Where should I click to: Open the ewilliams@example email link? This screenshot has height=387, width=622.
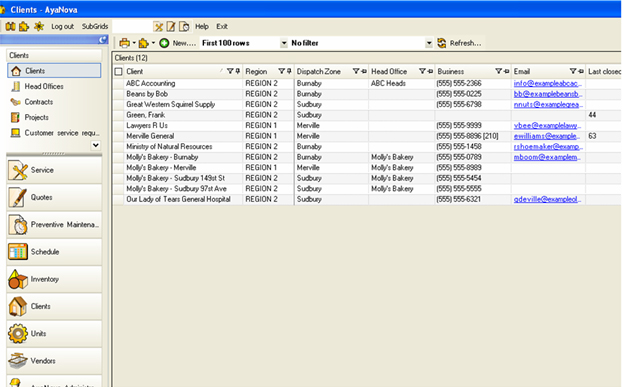pos(547,136)
